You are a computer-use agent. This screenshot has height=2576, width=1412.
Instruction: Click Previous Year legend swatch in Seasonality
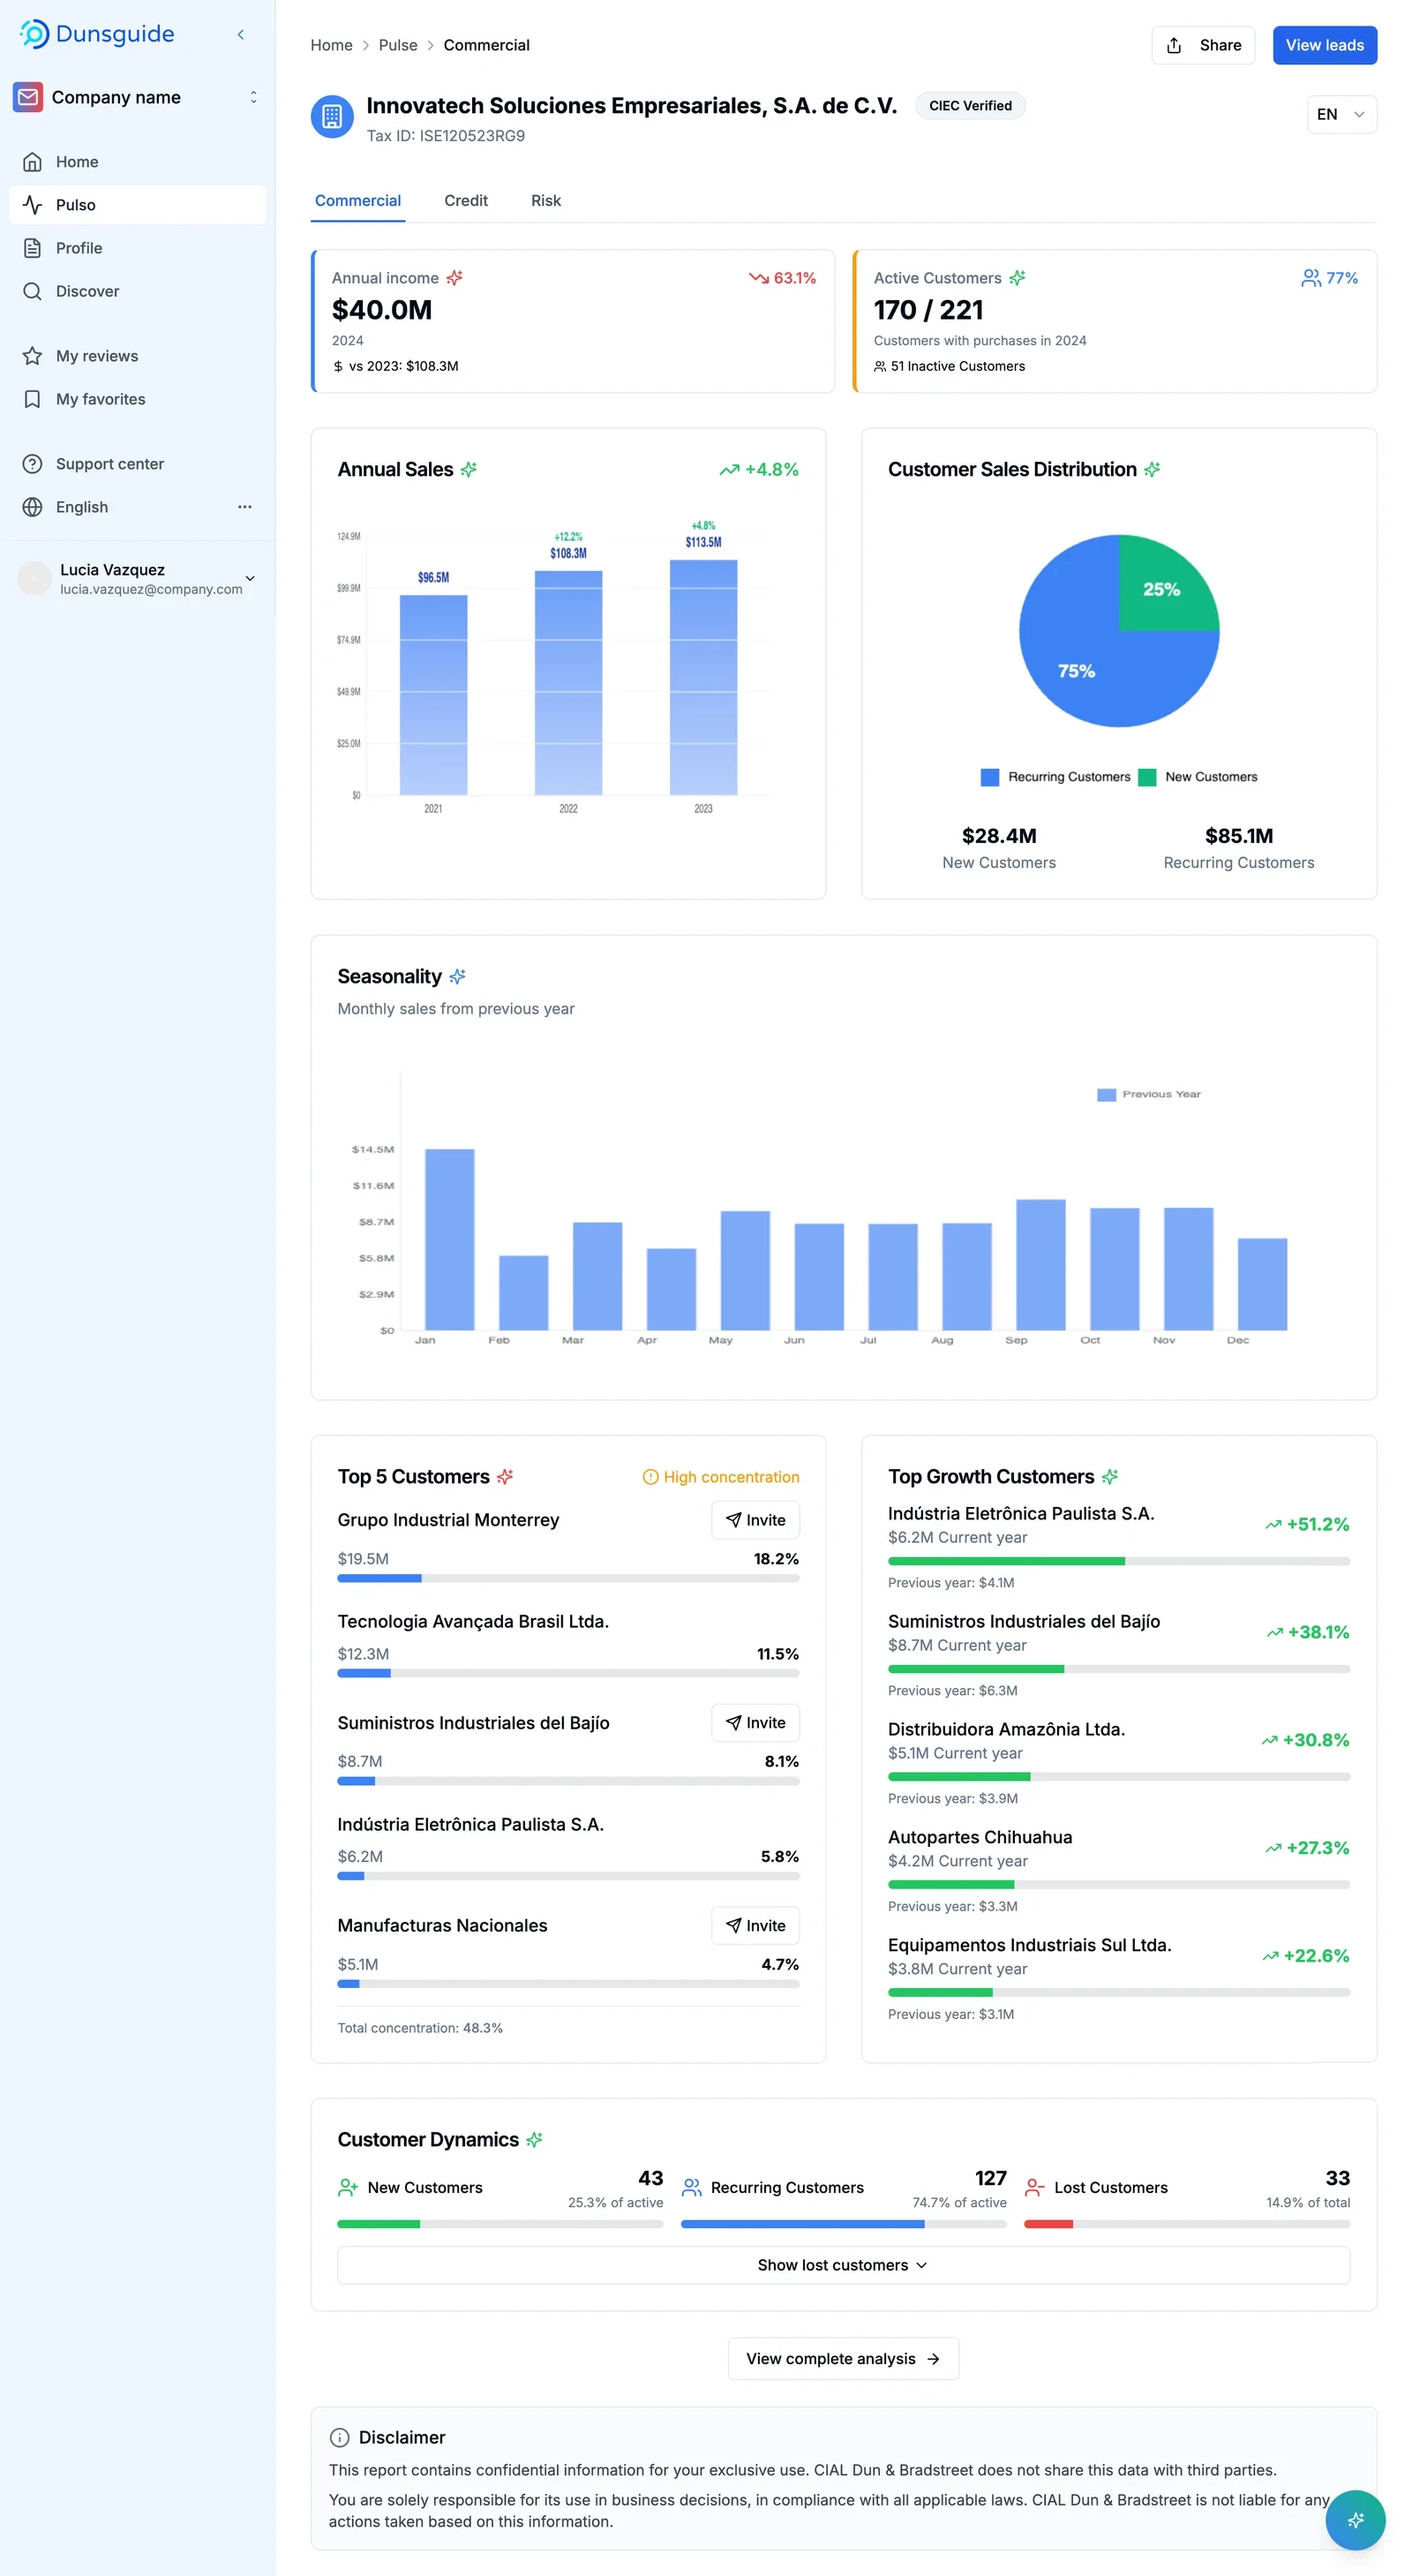(x=1106, y=1094)
